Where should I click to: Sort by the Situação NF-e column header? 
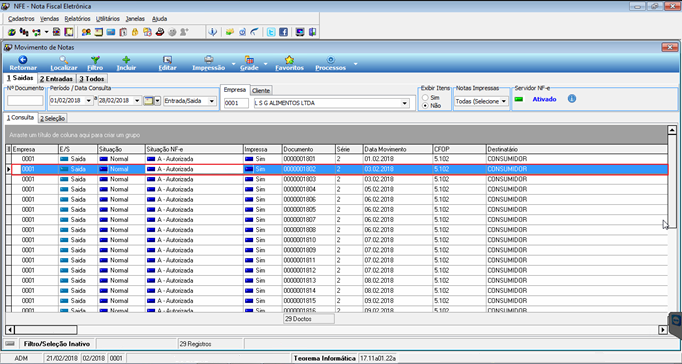pyautogui.click(x=194, y=149)
